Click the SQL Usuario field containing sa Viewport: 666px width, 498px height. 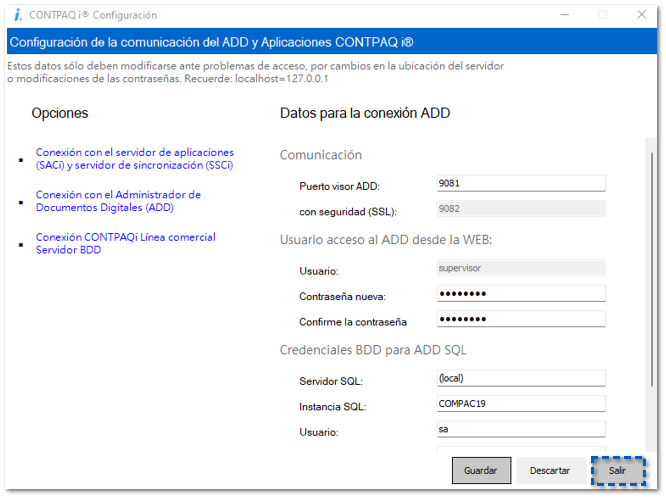(521, 429)
